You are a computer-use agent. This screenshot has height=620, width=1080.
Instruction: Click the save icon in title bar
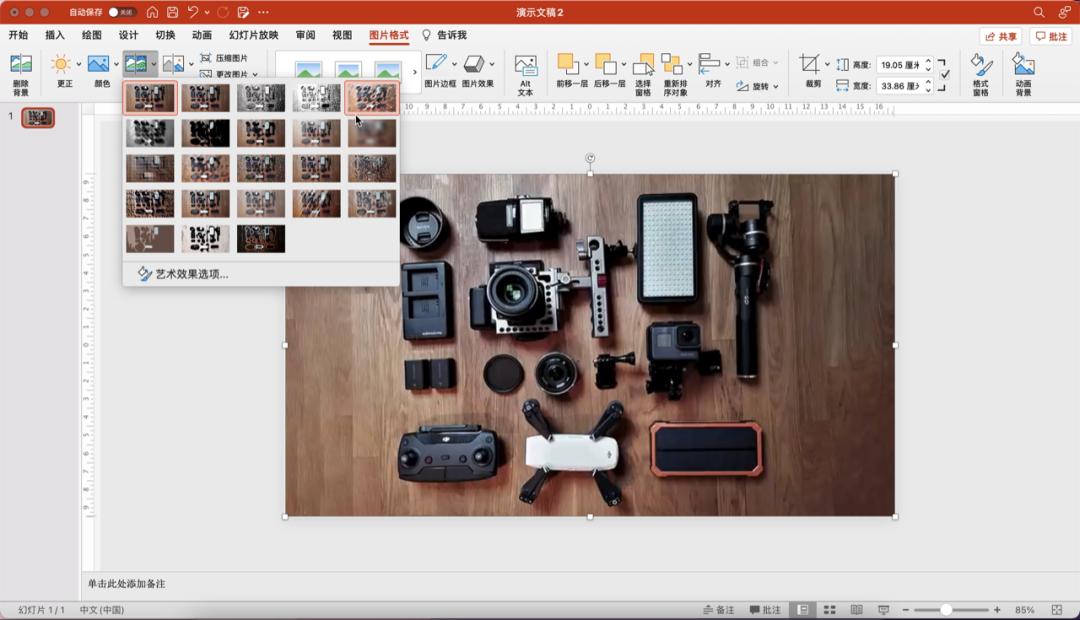tap(172, 12)
